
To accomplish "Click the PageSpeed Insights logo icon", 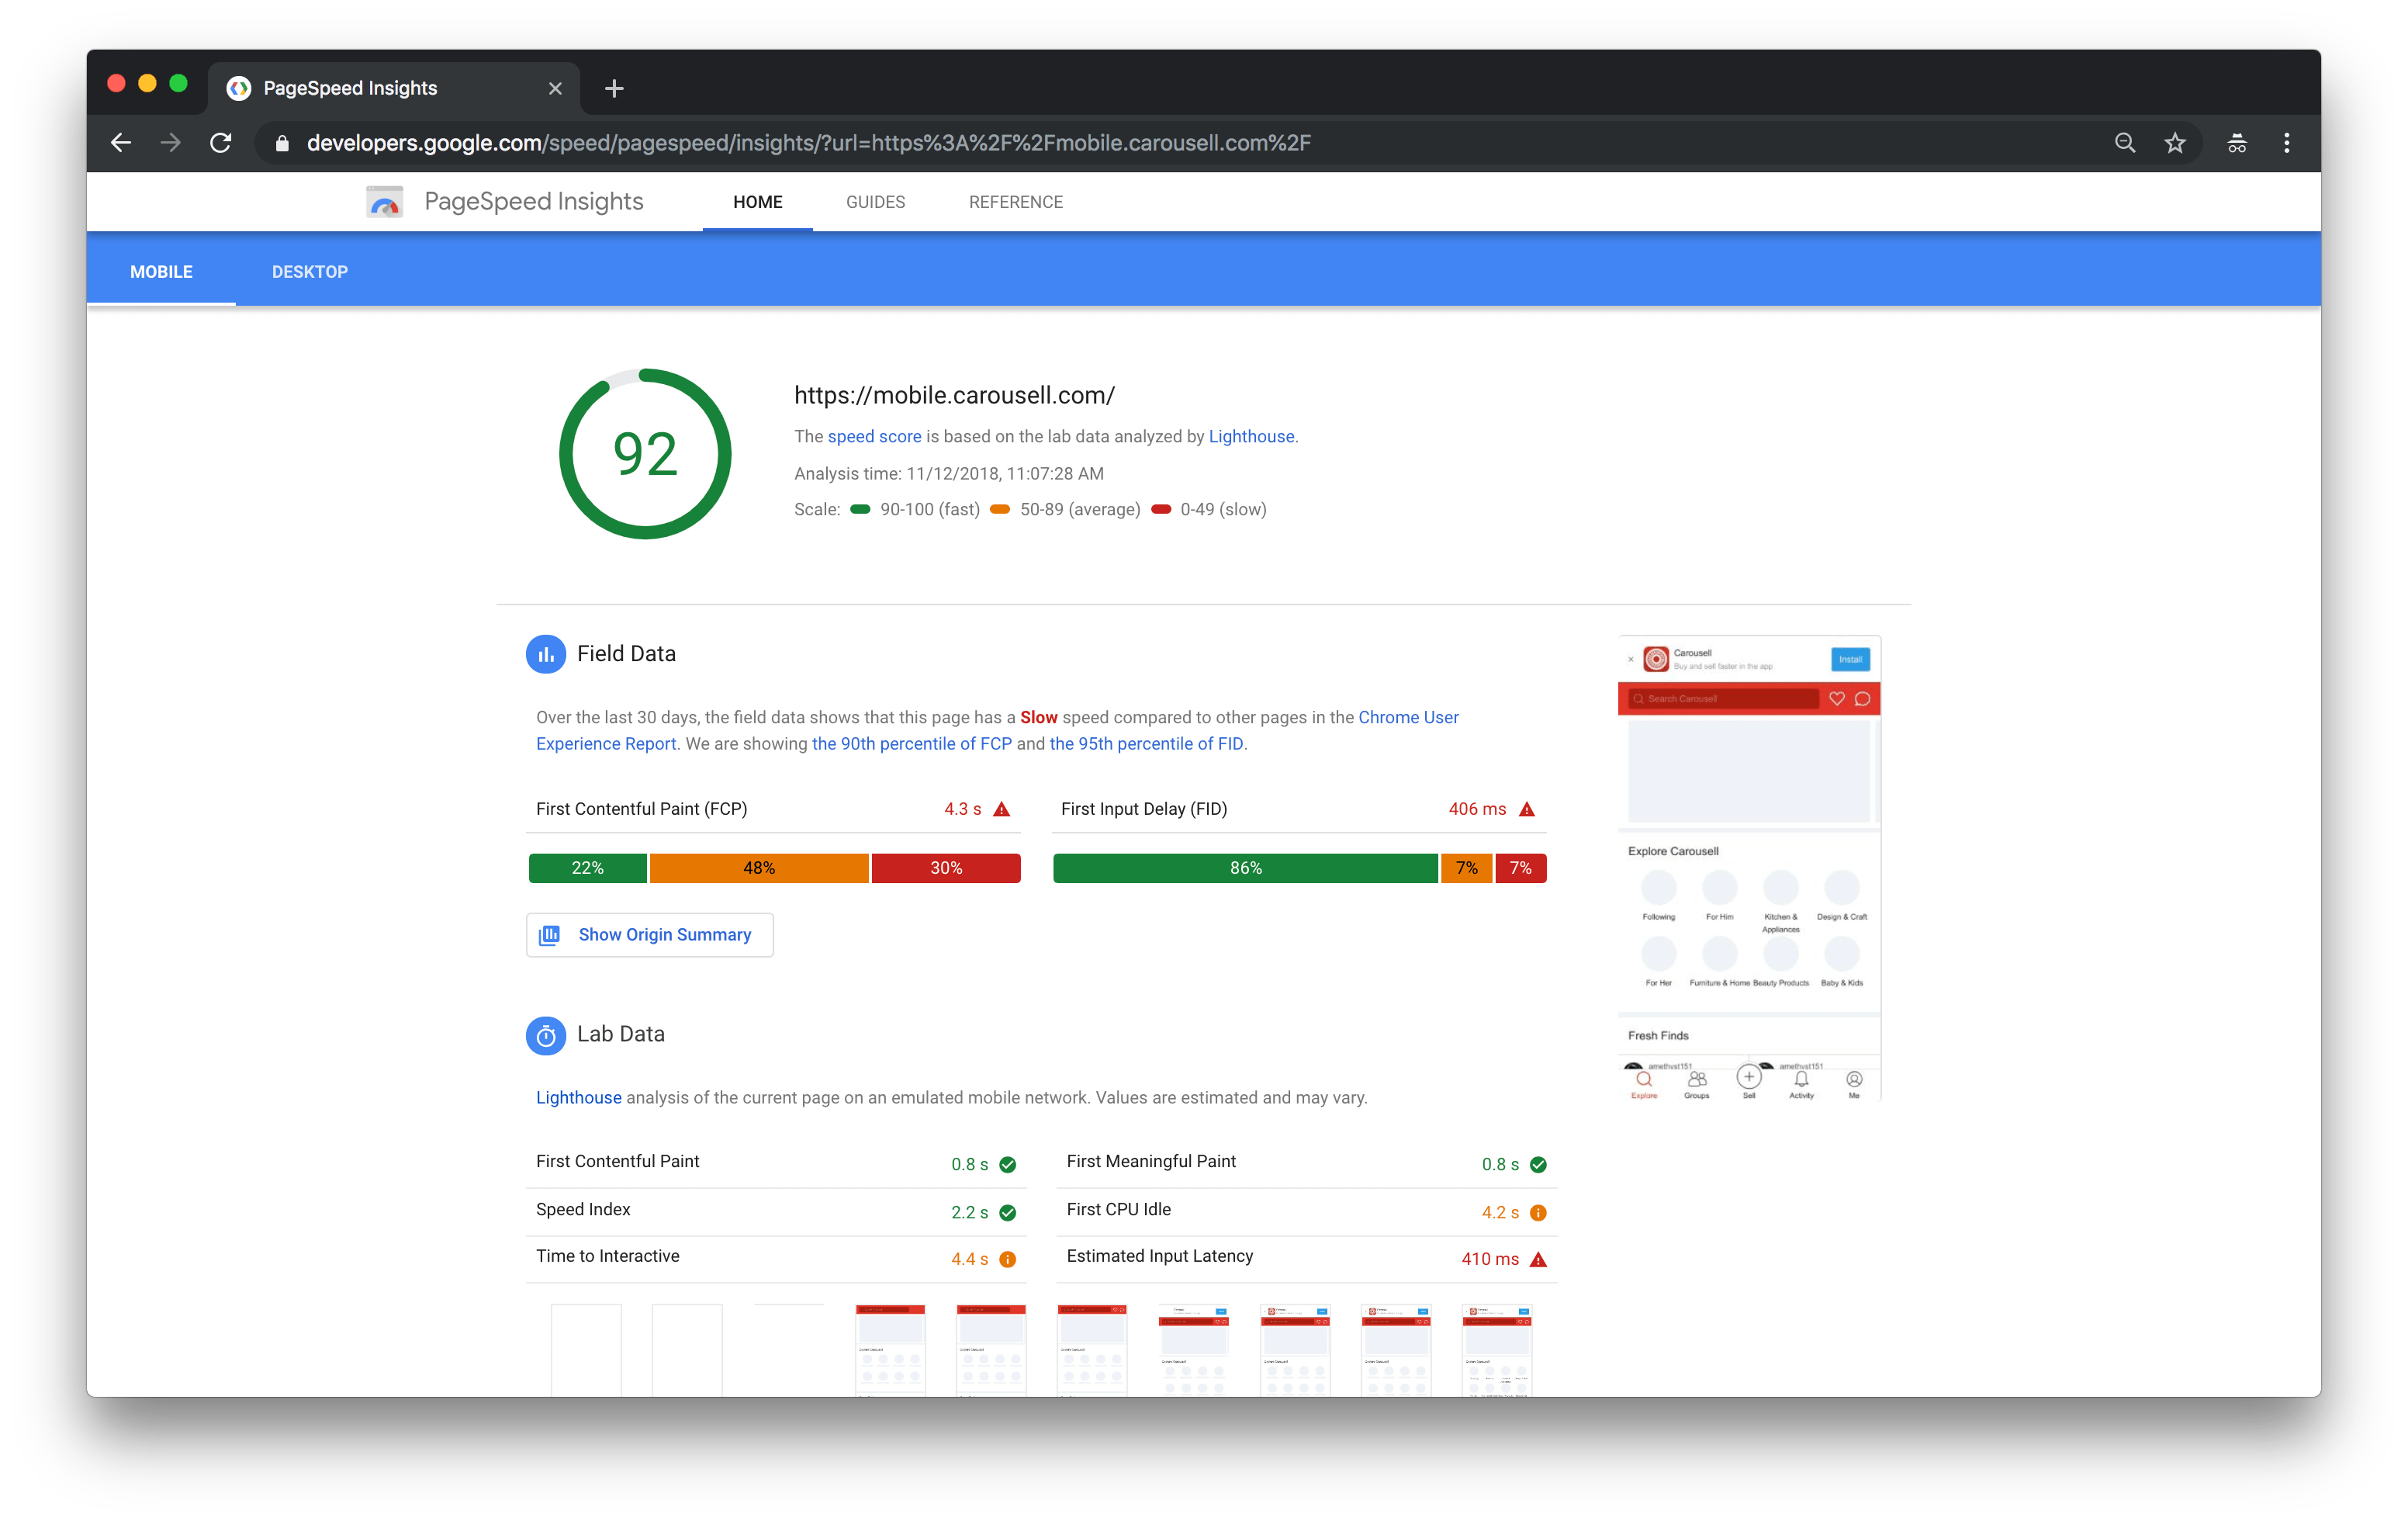I will pos(384,202).
